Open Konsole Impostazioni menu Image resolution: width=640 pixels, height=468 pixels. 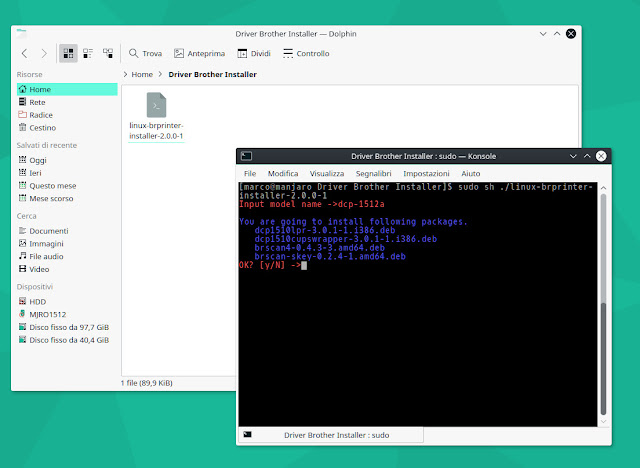coord(426,173)
